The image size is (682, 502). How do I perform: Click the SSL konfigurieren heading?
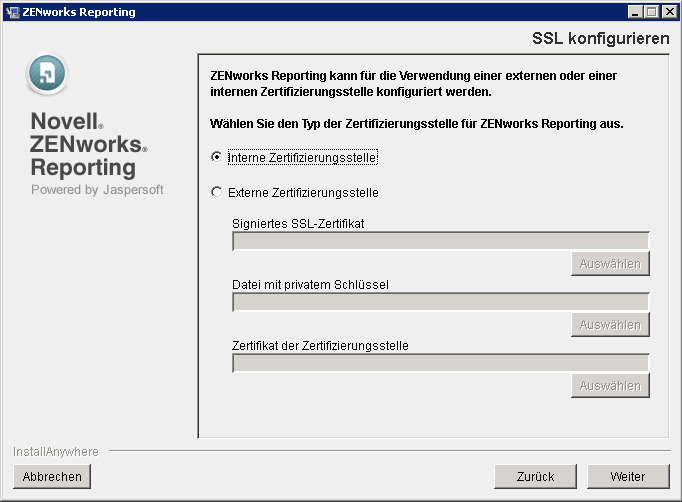tap(601, 39)
